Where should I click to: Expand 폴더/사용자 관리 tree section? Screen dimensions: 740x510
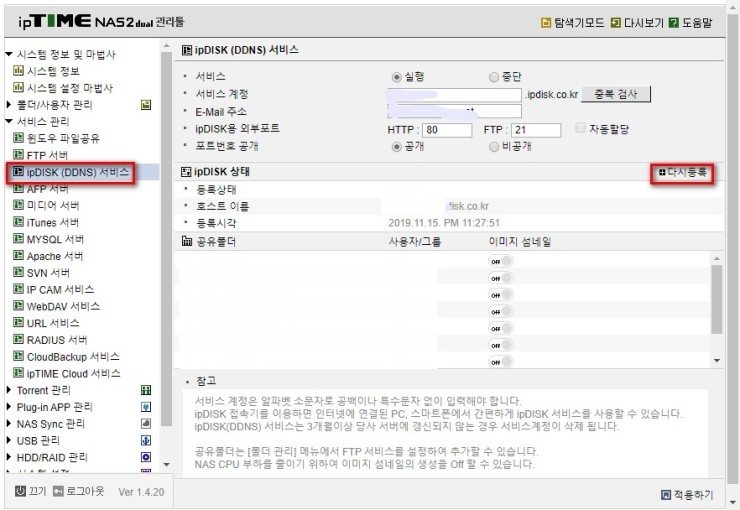point(8,104)
